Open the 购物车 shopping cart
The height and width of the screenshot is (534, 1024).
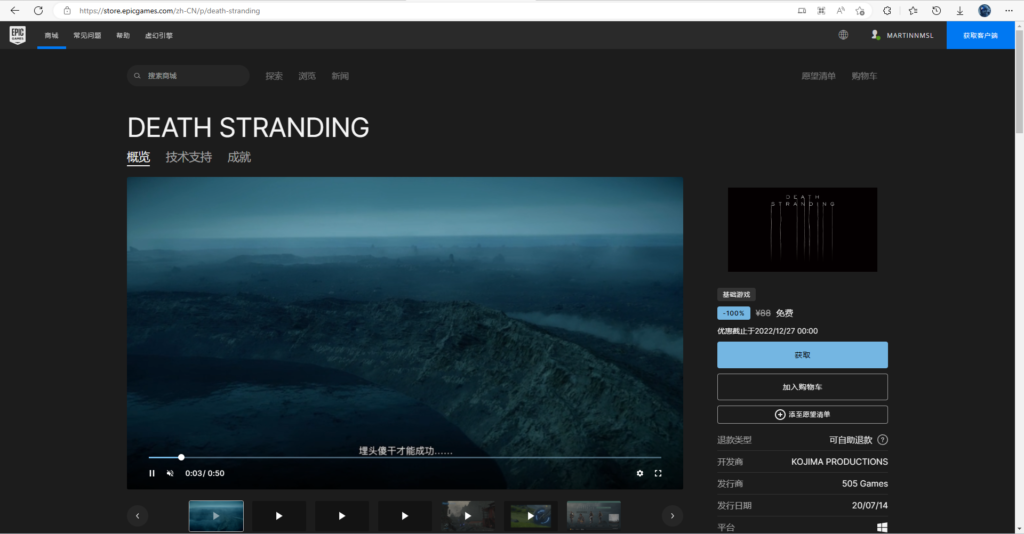click(x=864, y=76)
